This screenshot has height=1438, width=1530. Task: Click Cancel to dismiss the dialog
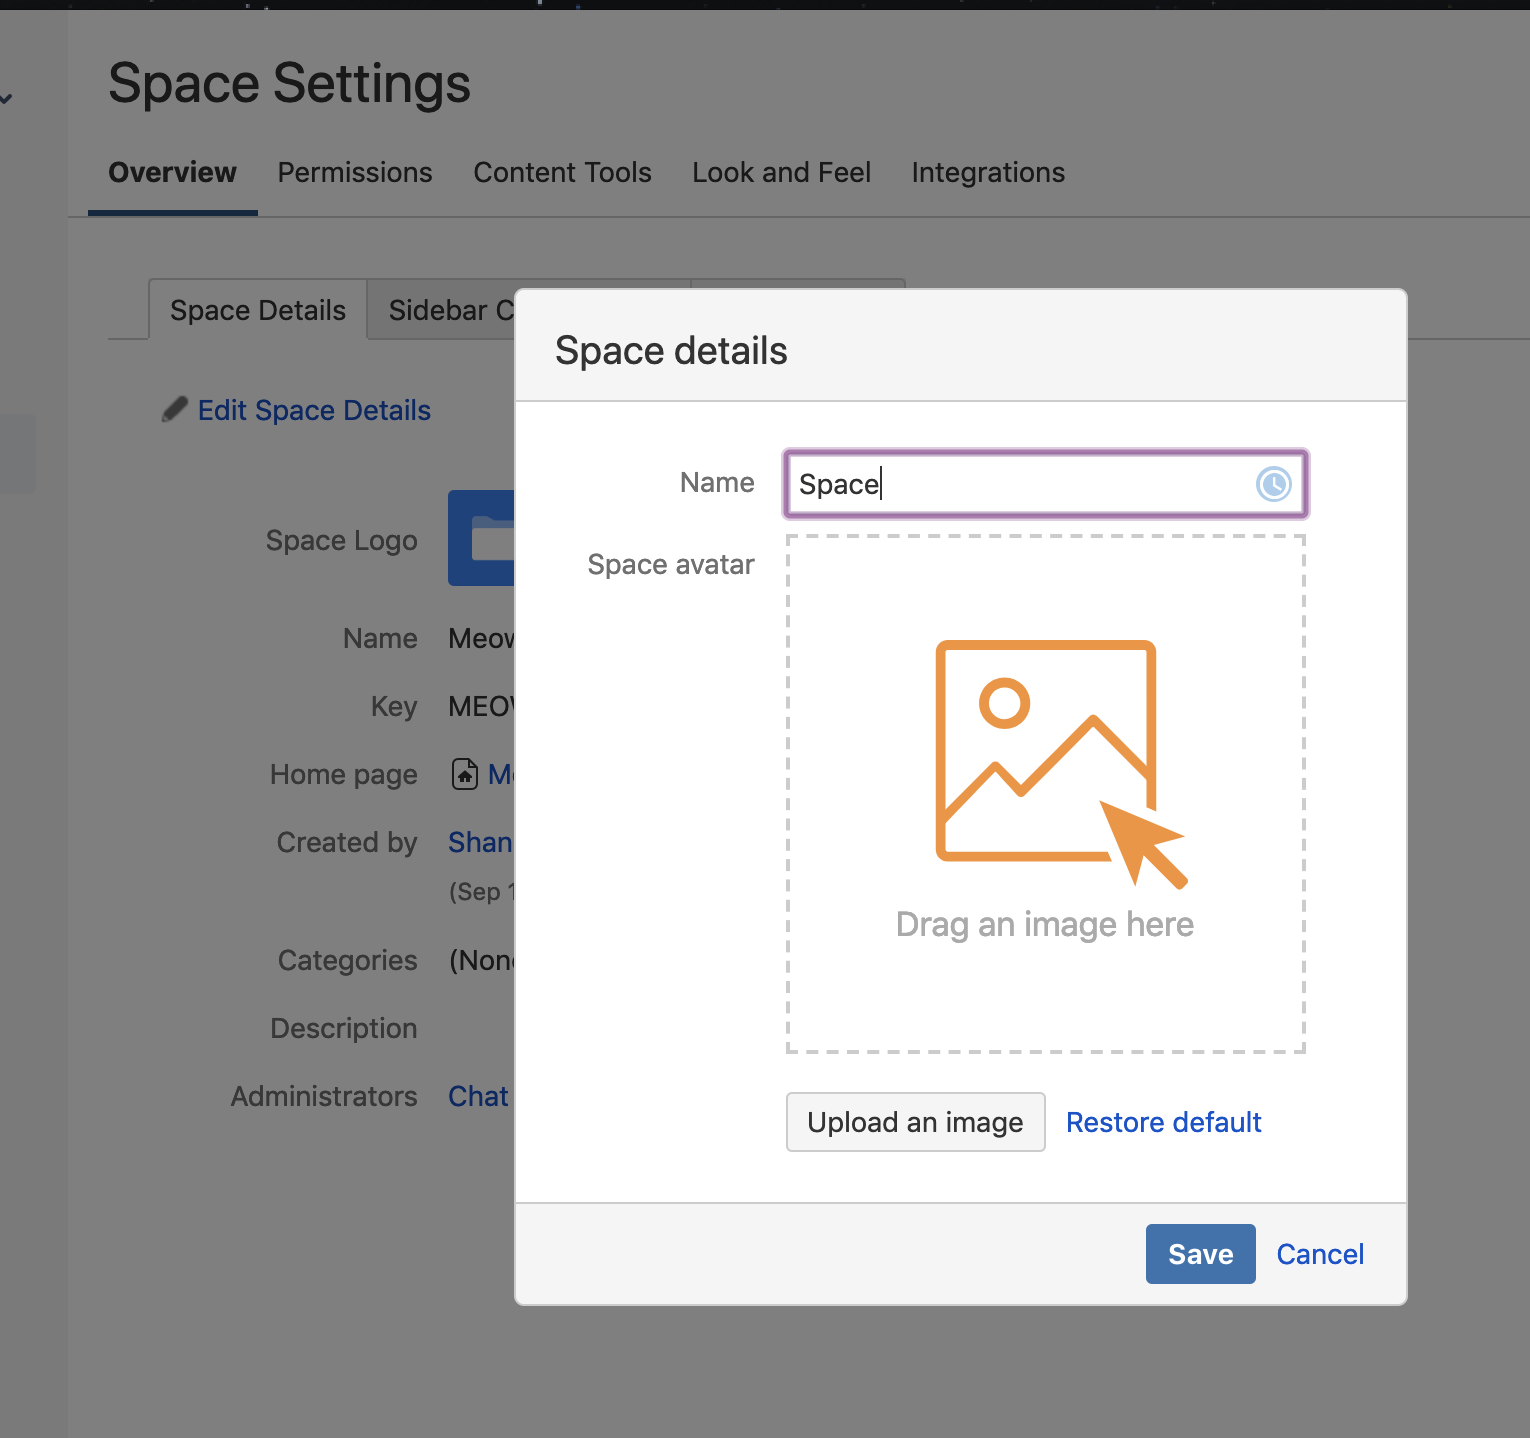coord(1320,1254)
